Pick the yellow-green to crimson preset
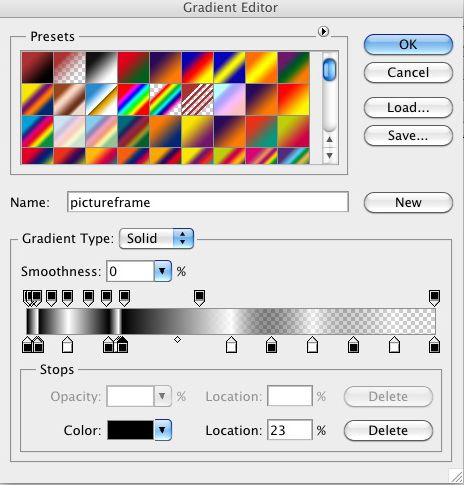464x485 pixels. point(293,131)
